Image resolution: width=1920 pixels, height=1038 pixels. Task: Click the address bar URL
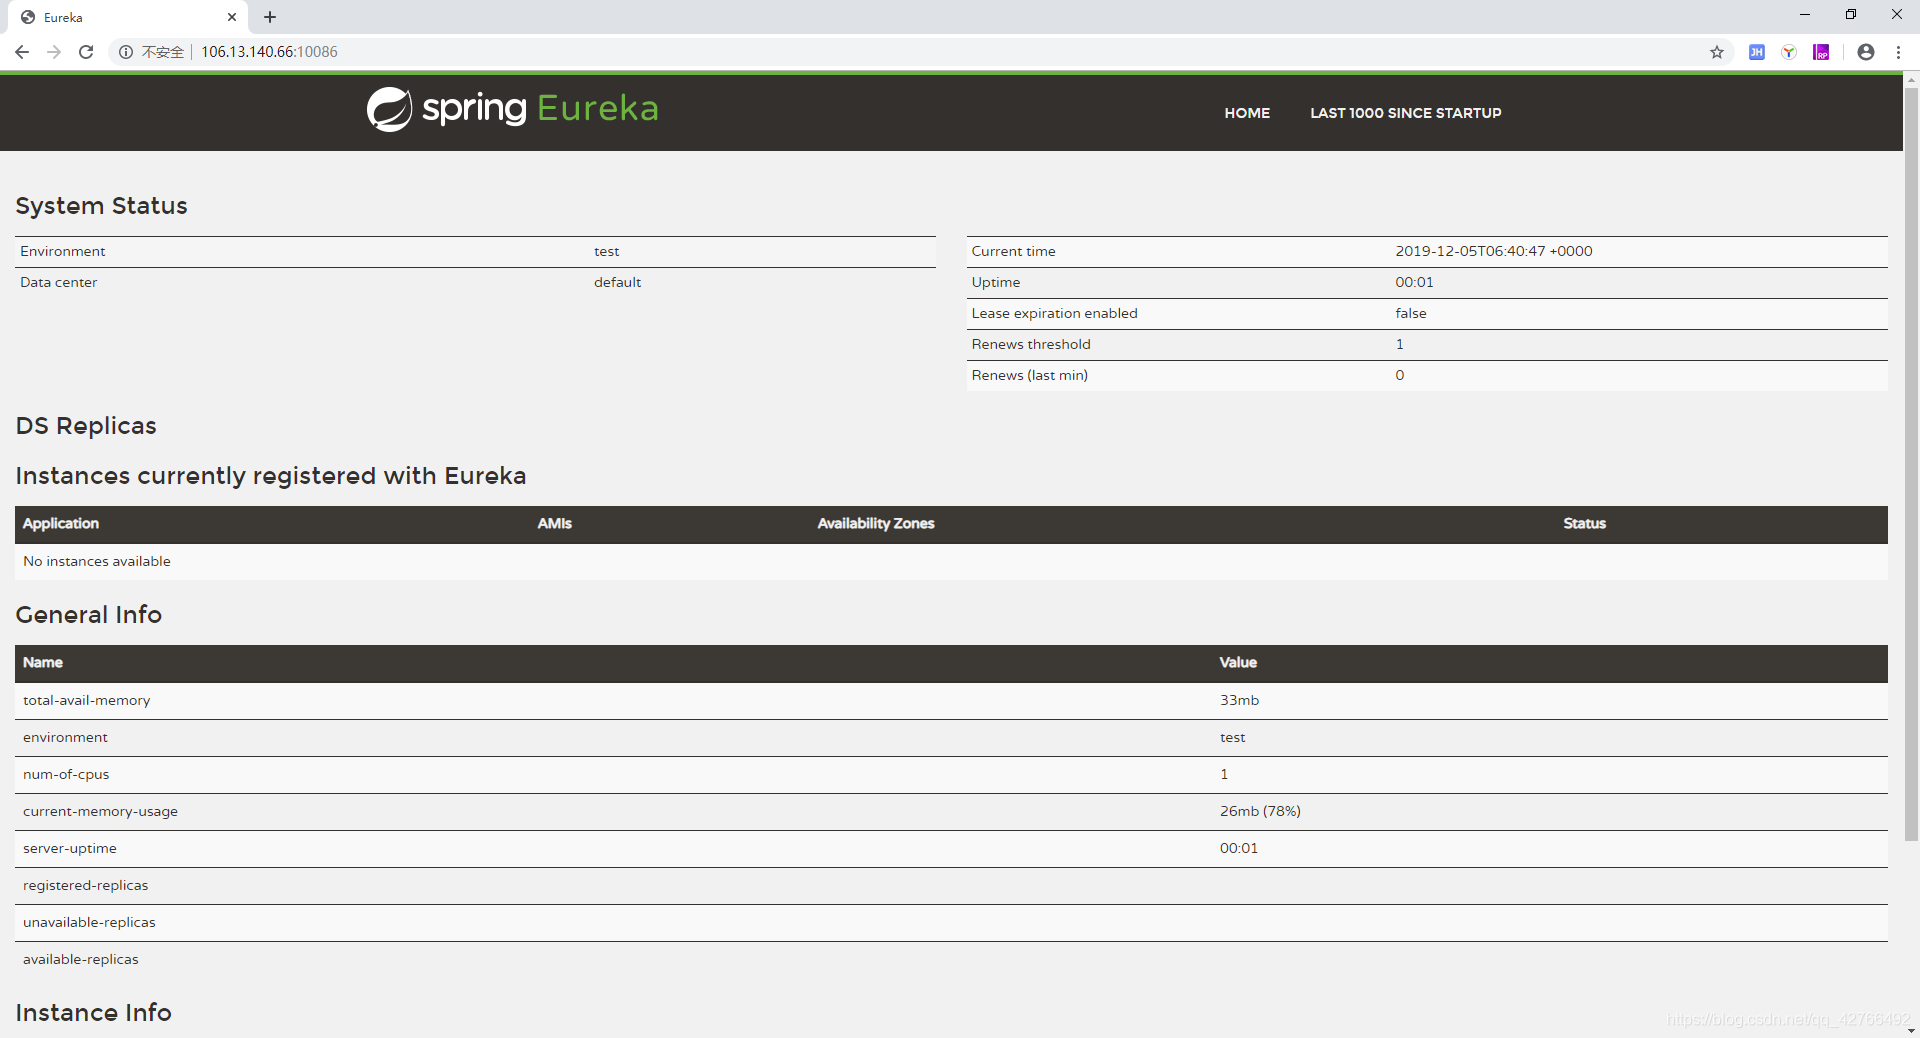[269, 52]
